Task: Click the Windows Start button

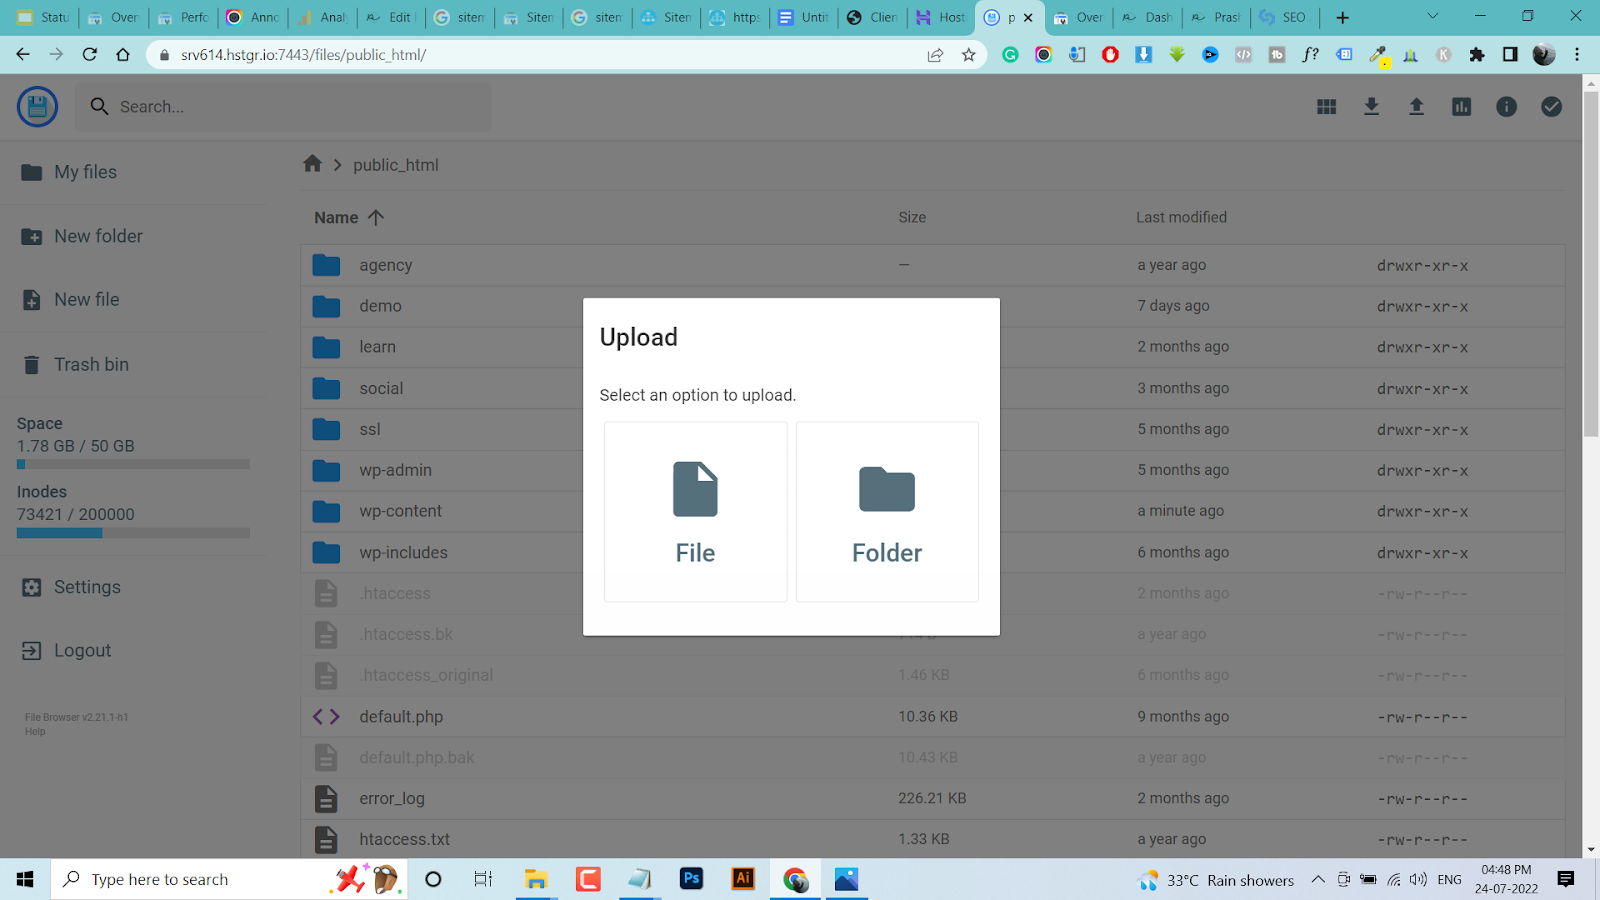Action: coord(25,879)
